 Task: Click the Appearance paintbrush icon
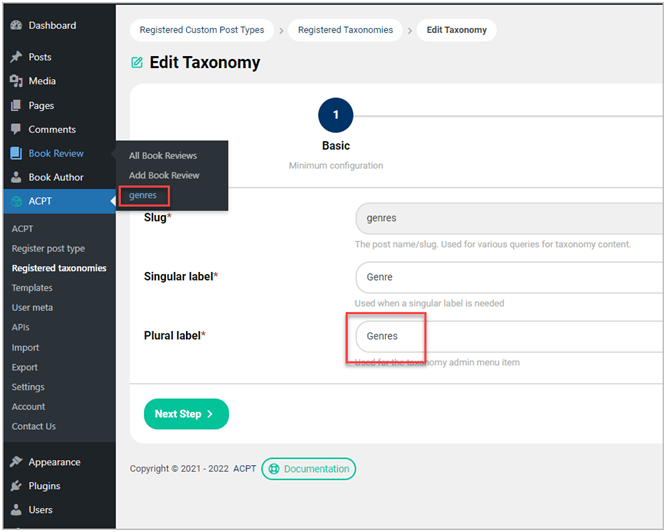click(x=16, y=462)
